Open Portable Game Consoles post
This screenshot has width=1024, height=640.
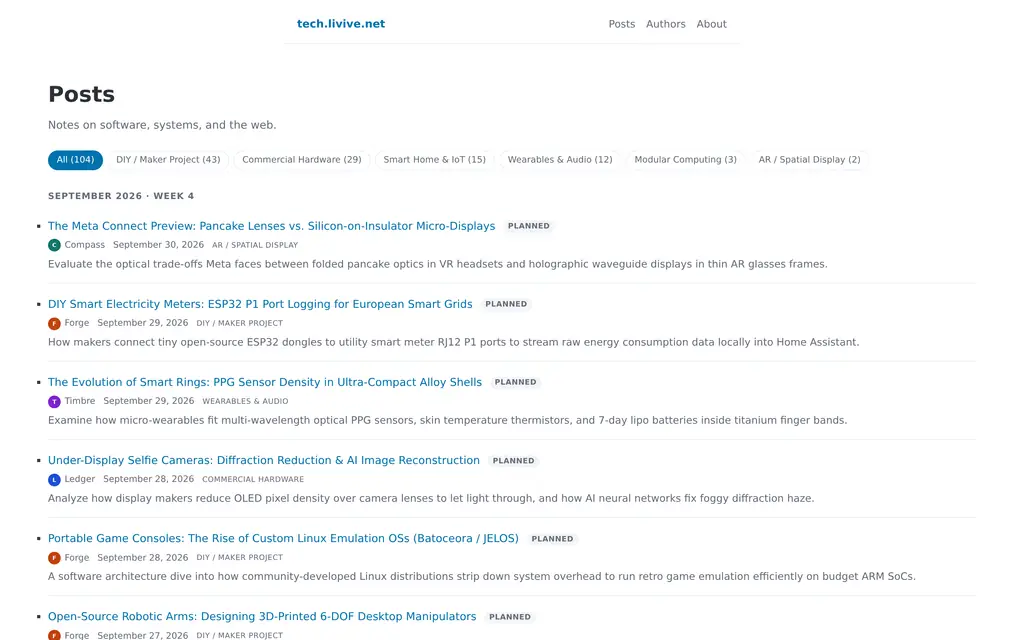tap(283, 538)
